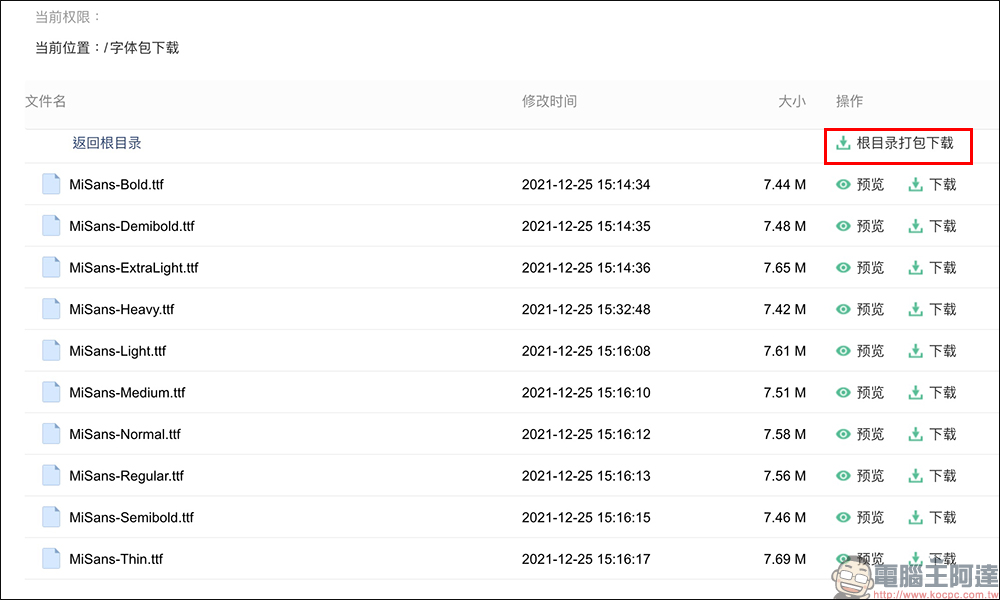Click the 操作 column header

coord(849,101)
